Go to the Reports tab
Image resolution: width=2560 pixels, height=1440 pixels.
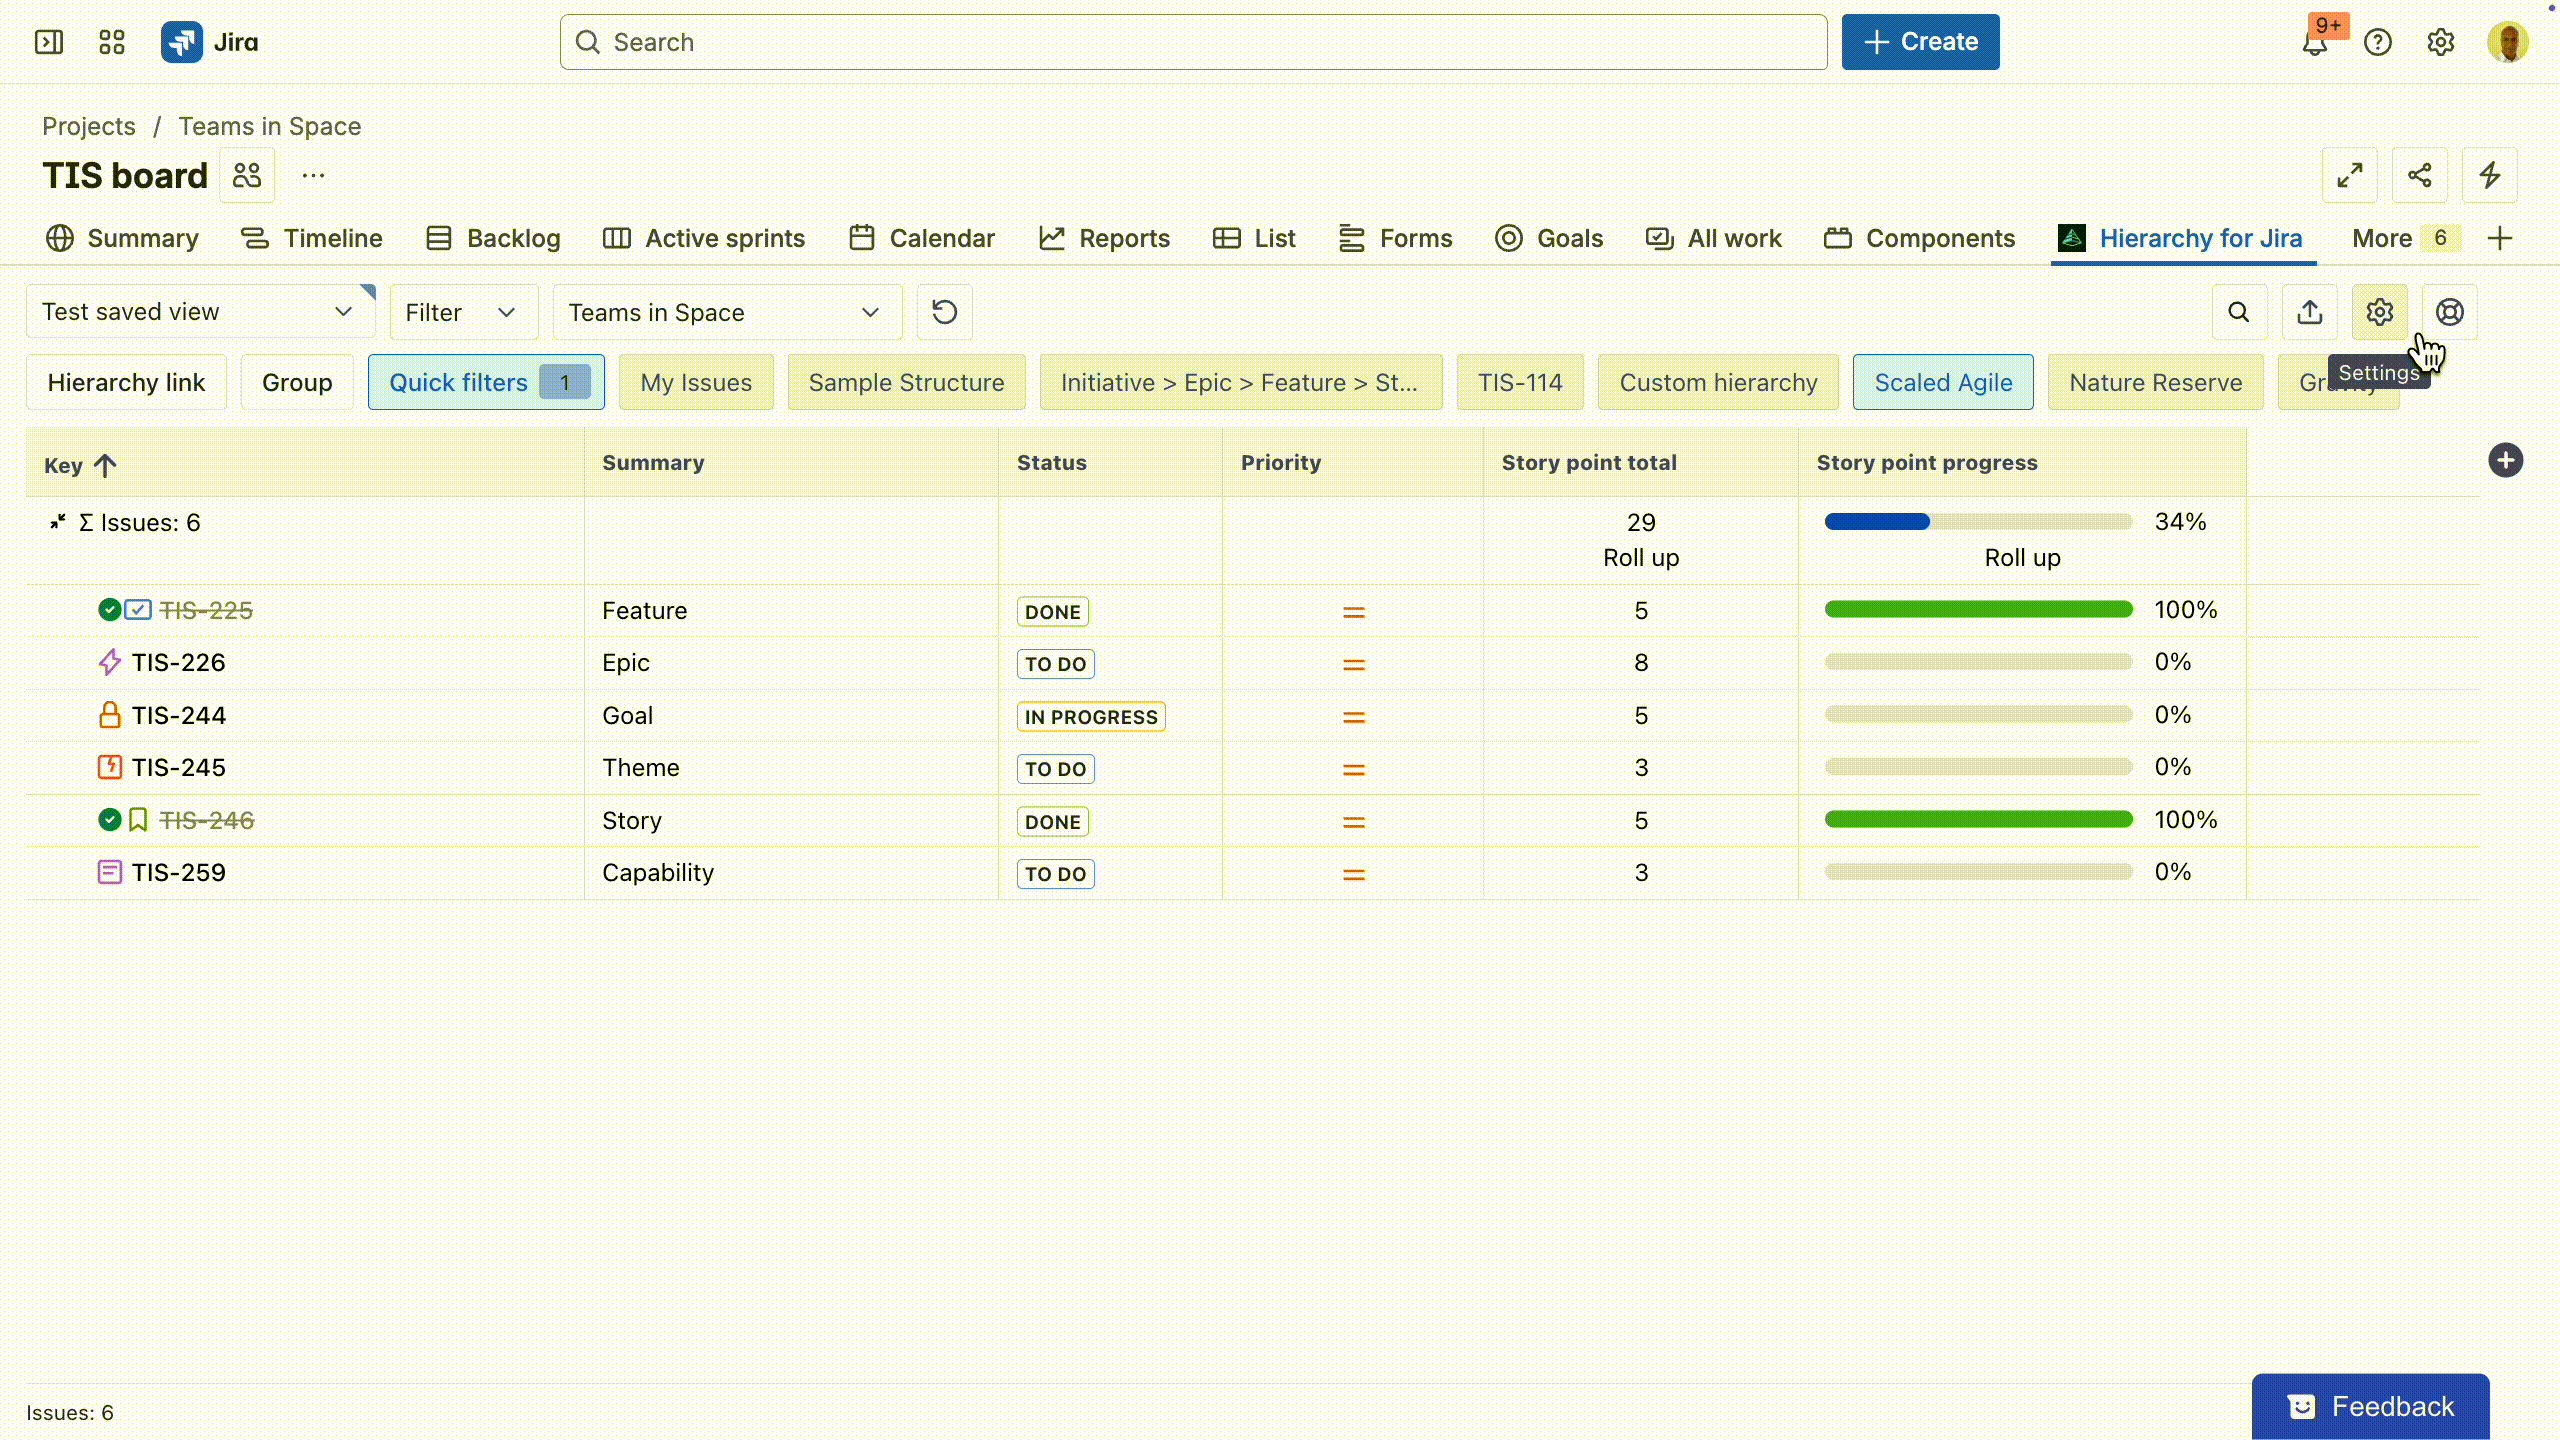point(1104,238)
